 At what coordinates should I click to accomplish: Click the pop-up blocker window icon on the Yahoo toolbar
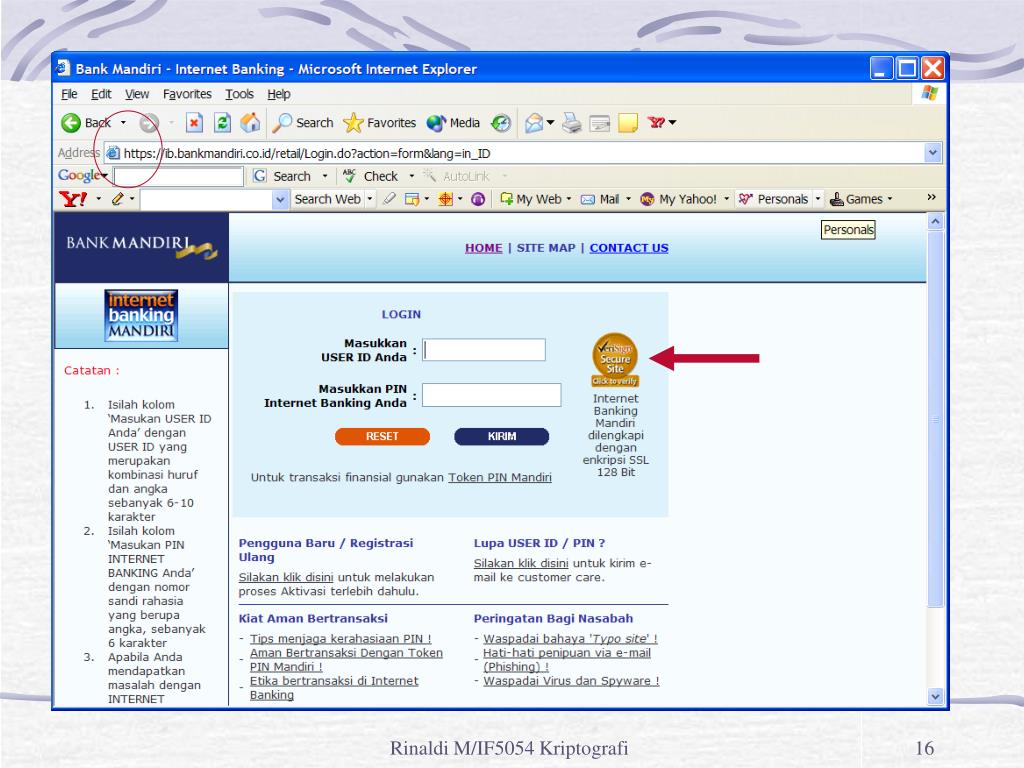[x=411, y=199]
